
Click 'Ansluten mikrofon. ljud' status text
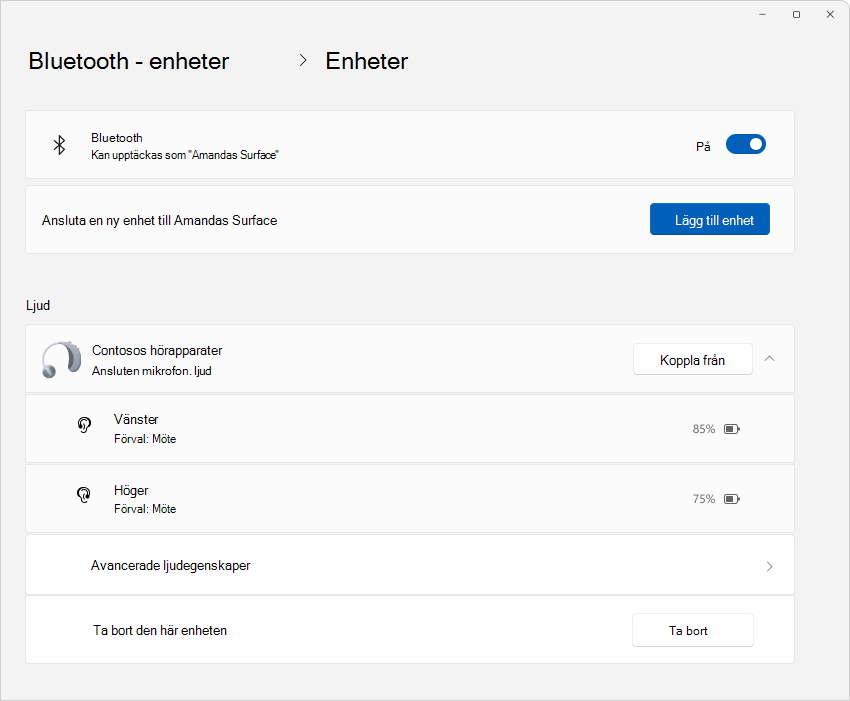pyautogui.click(x=152, y=371)
